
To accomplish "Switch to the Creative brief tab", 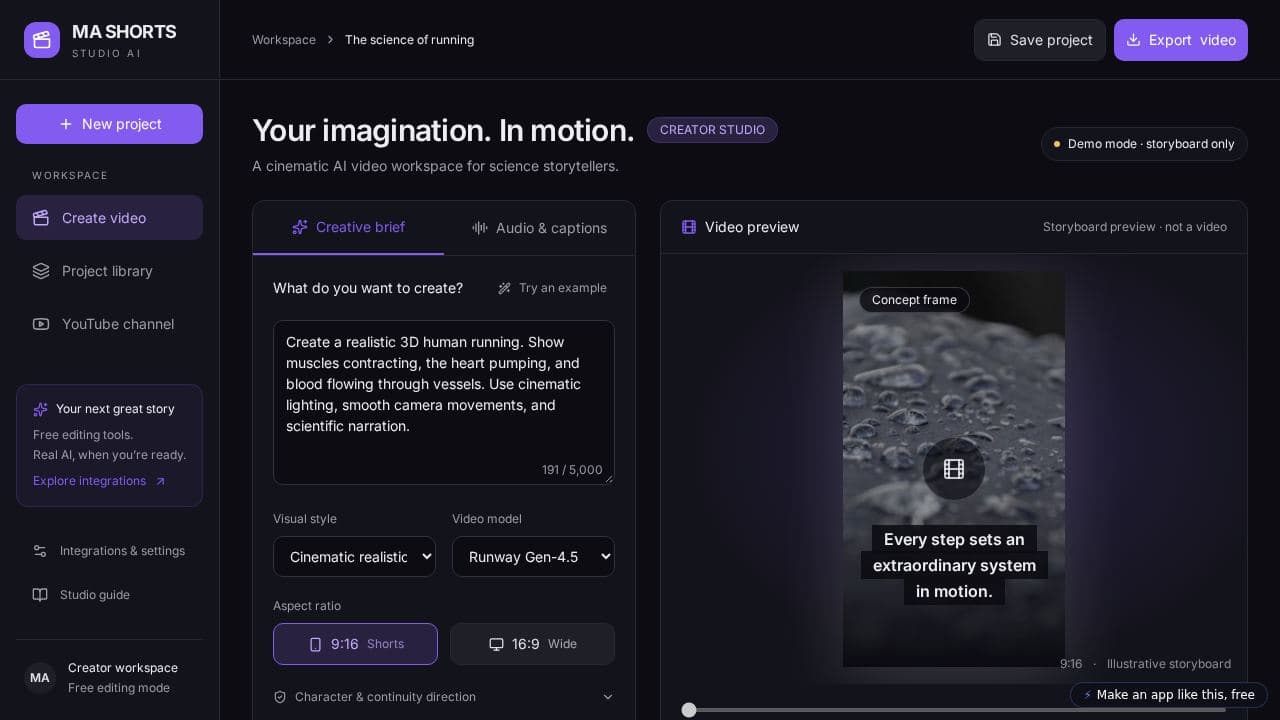I will [x=348, y=227].
